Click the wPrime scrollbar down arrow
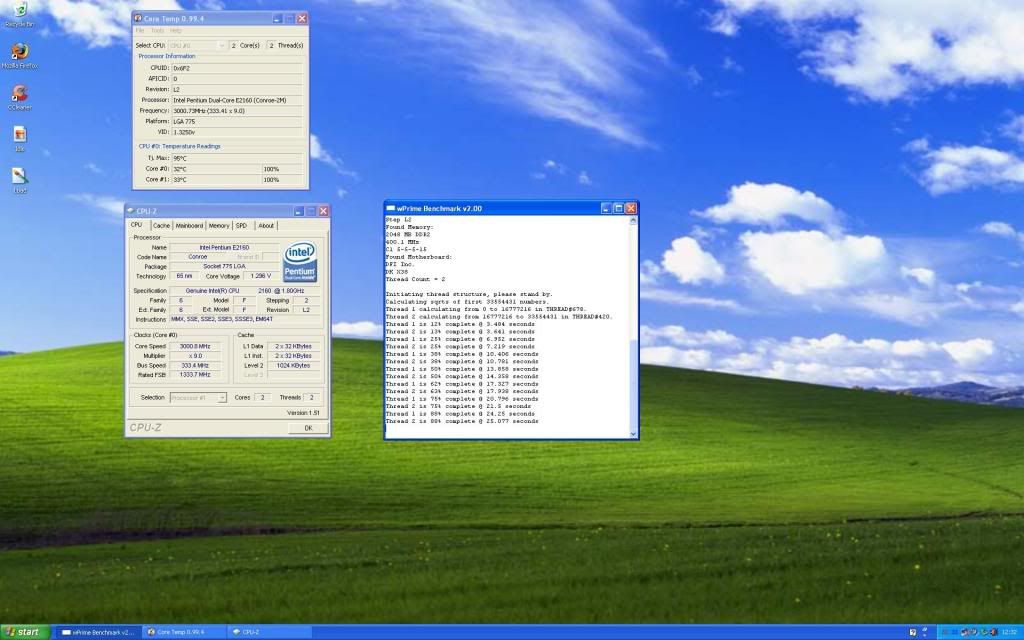The image size is (1024, 640). pos(633,434)
